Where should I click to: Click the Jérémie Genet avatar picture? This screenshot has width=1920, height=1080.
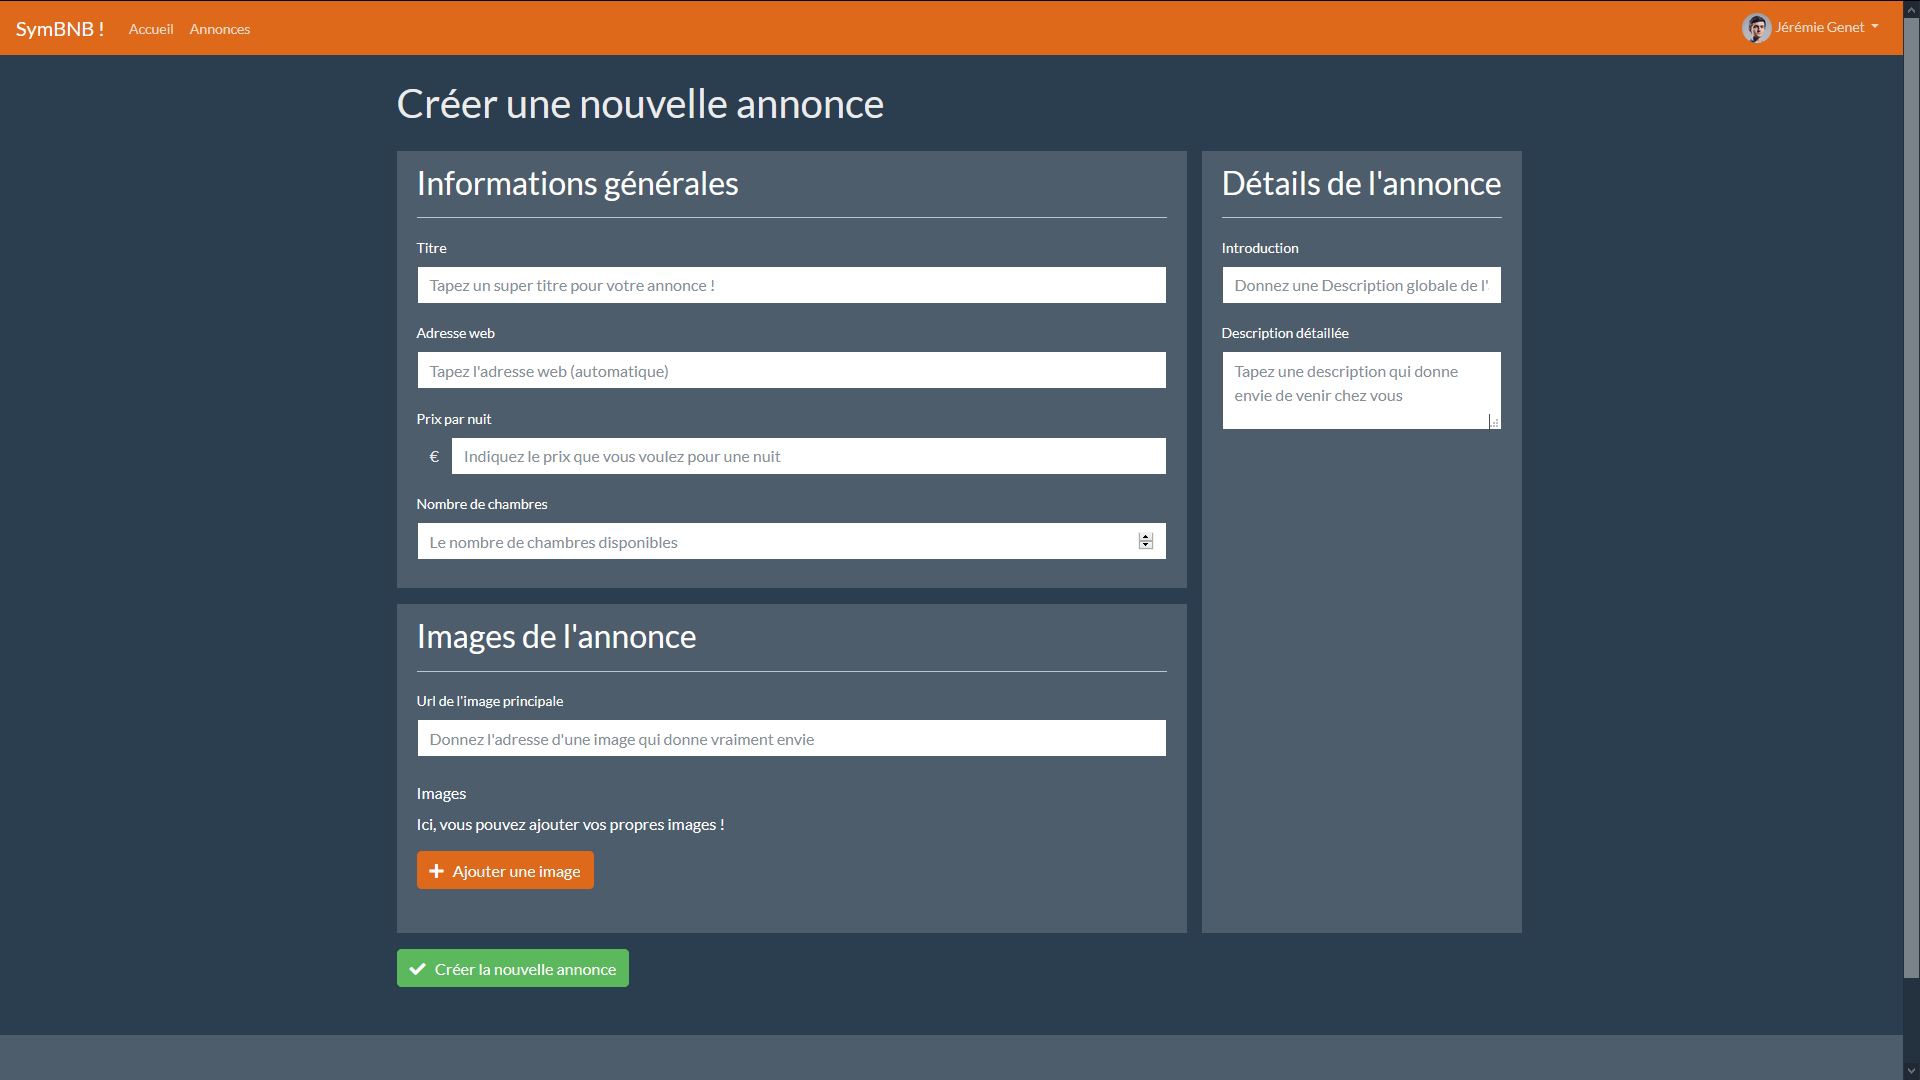[1756, 28]
